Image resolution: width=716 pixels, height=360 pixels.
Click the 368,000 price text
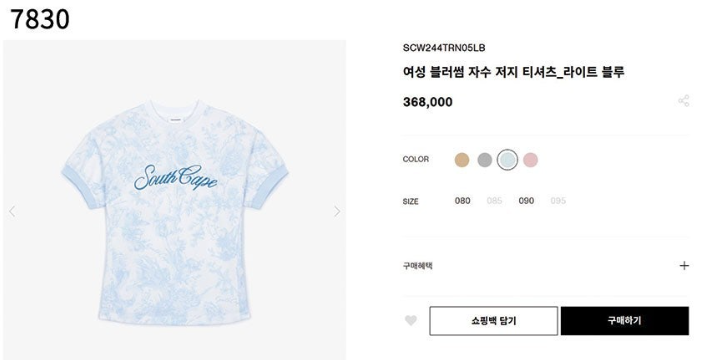(428, 102)
